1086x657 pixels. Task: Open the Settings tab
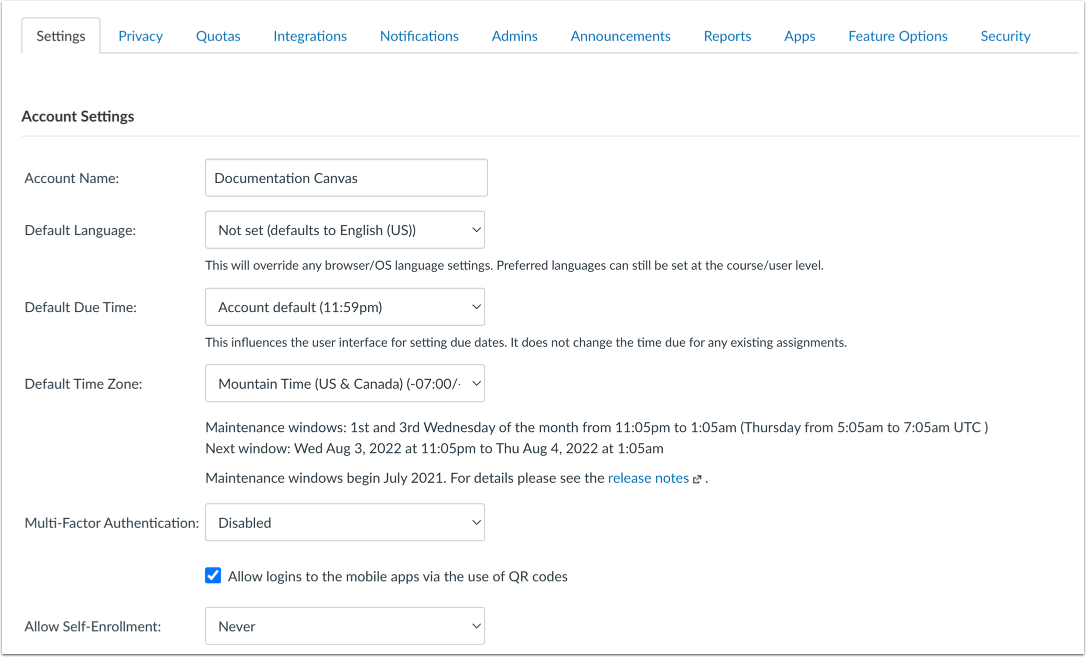pos(61,36)
